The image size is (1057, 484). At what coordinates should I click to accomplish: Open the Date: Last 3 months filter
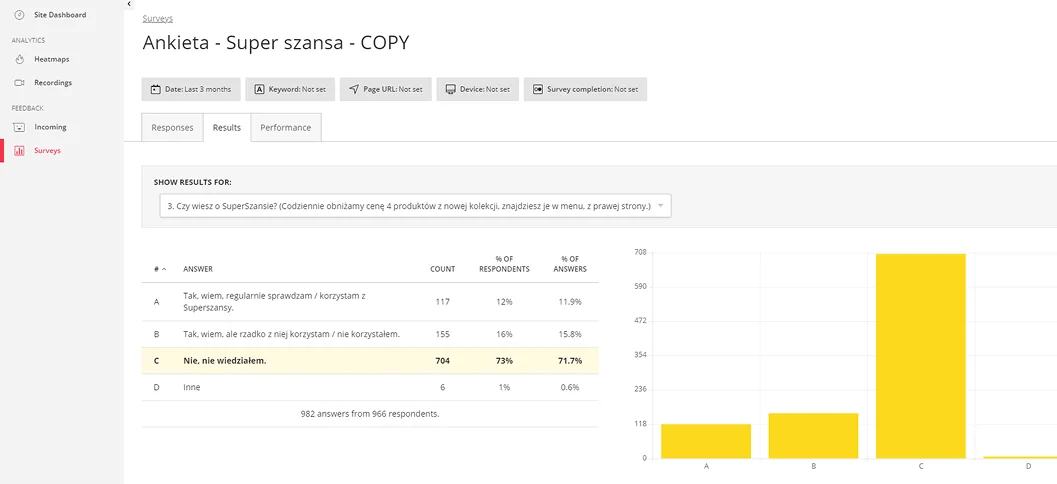pyautogui.click(x=191, y=90)
